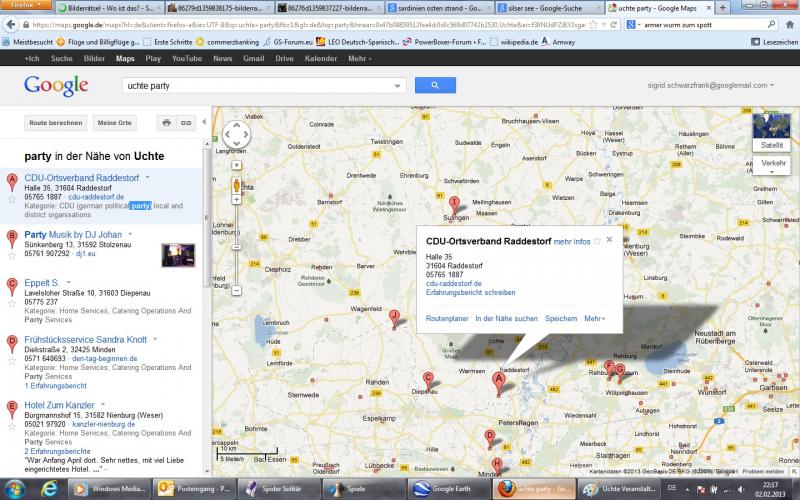Switch to silser see Google-Suche tab
800x500 pixels.
[x=548, y=8]
